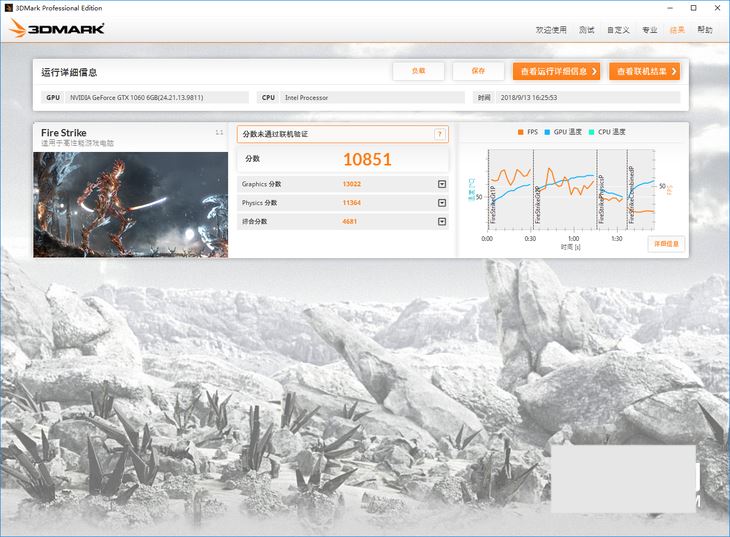Open the 欢迎使用 tab
Viewport: 730px width, 537px height.
(551, 30)
